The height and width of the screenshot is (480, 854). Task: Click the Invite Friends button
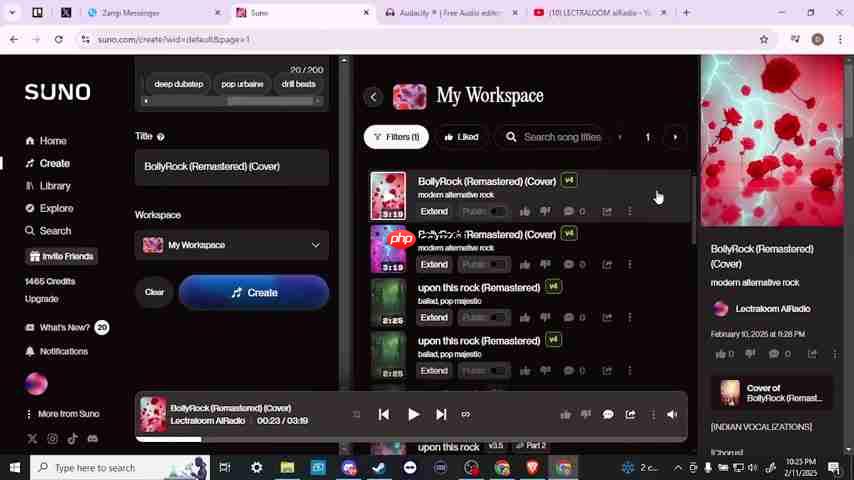(61, 257)
